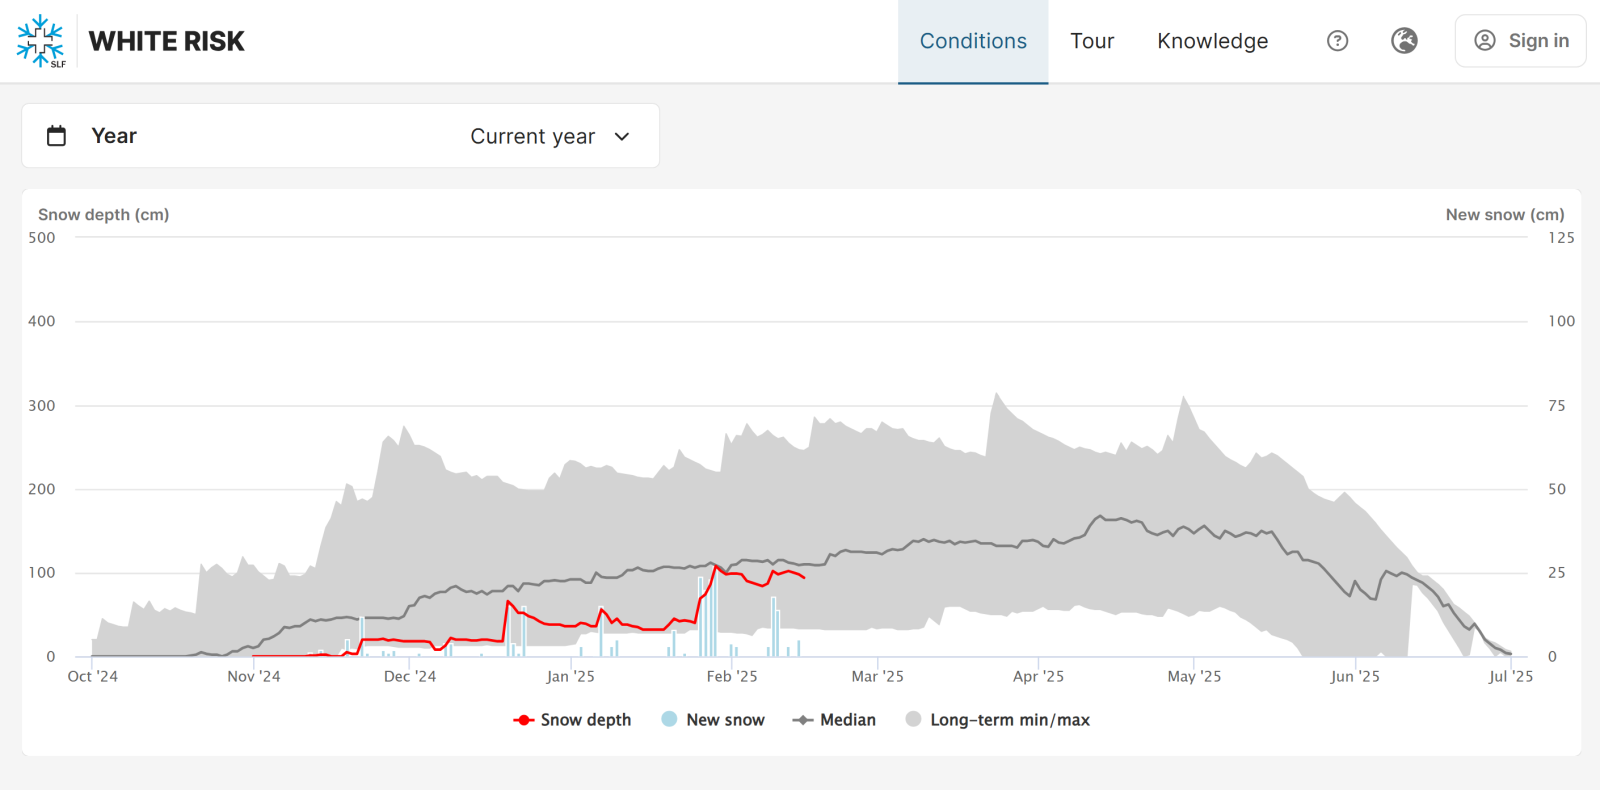The height and width of the screenshot is (790, 1600).
Task: Hide the Median series via legend label
Action: tap(847, 720)
